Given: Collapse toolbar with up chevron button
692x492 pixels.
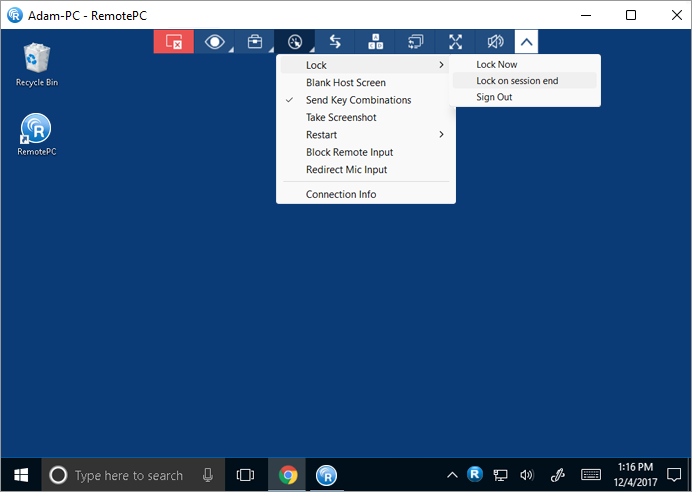Looking at the screenshot, I should 527,42.
